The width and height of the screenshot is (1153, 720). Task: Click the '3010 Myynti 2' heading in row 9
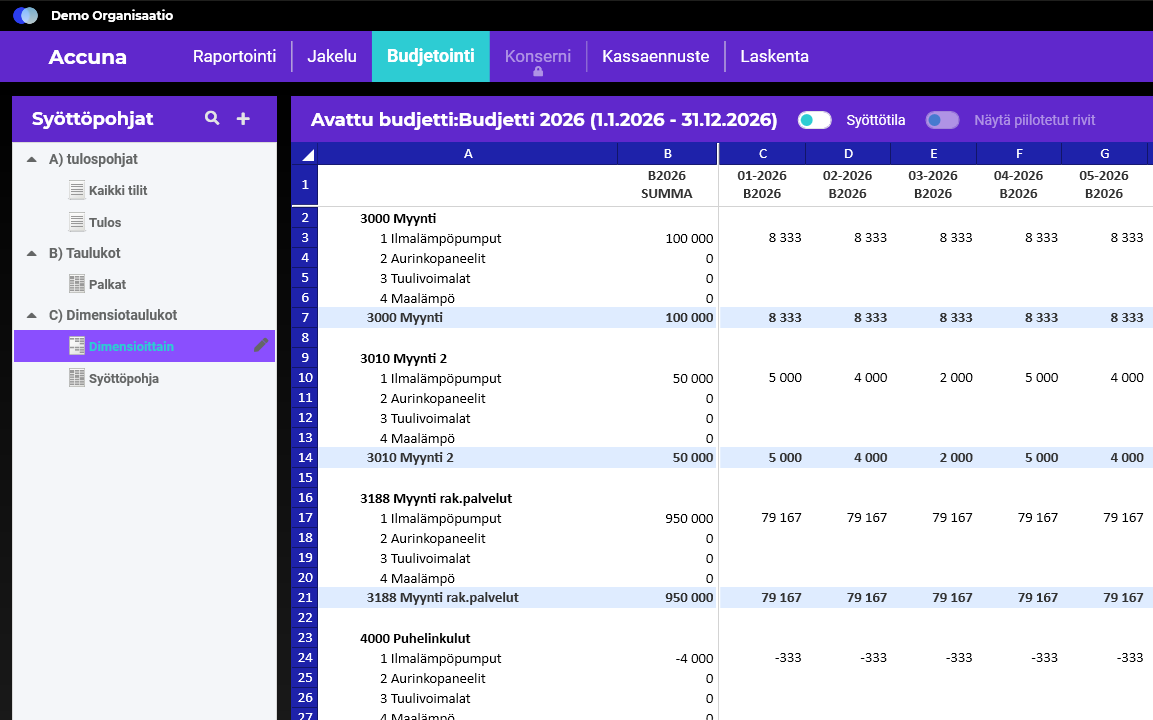404,359
